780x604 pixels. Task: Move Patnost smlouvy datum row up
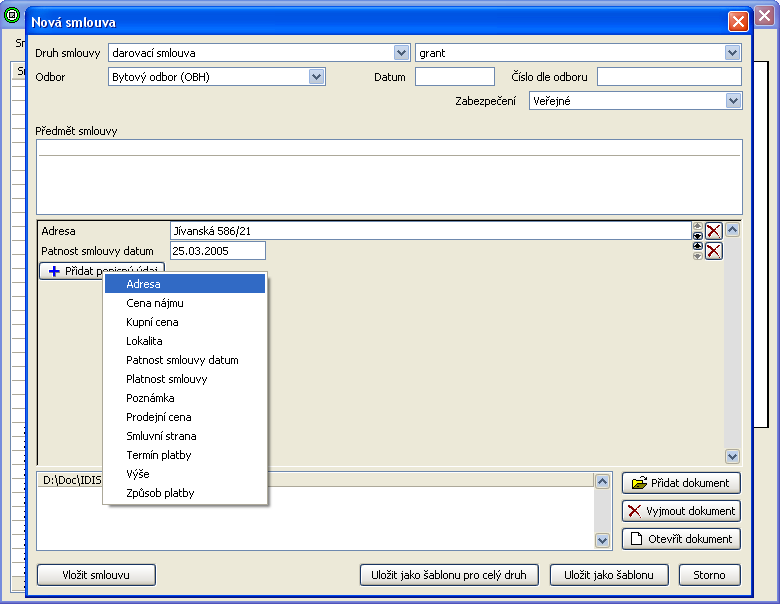[x=697, y=245]
